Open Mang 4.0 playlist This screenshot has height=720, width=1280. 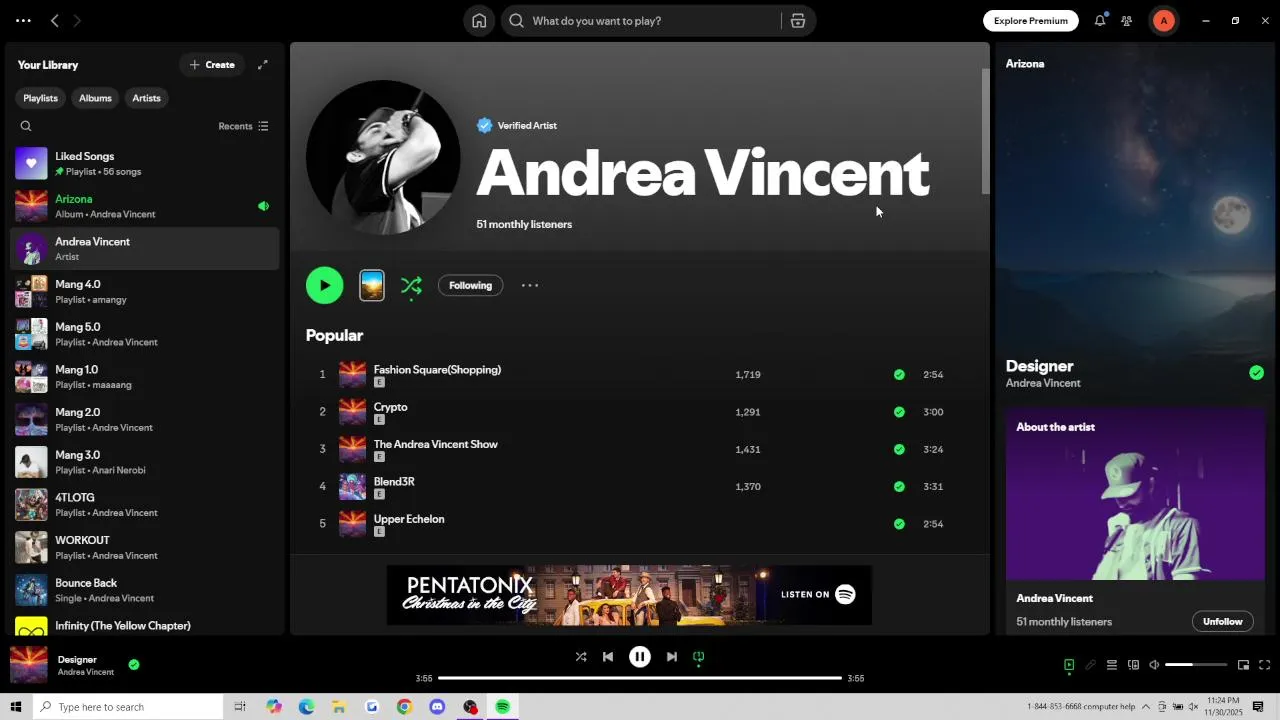pyautogui.click(x=144, y=291)
